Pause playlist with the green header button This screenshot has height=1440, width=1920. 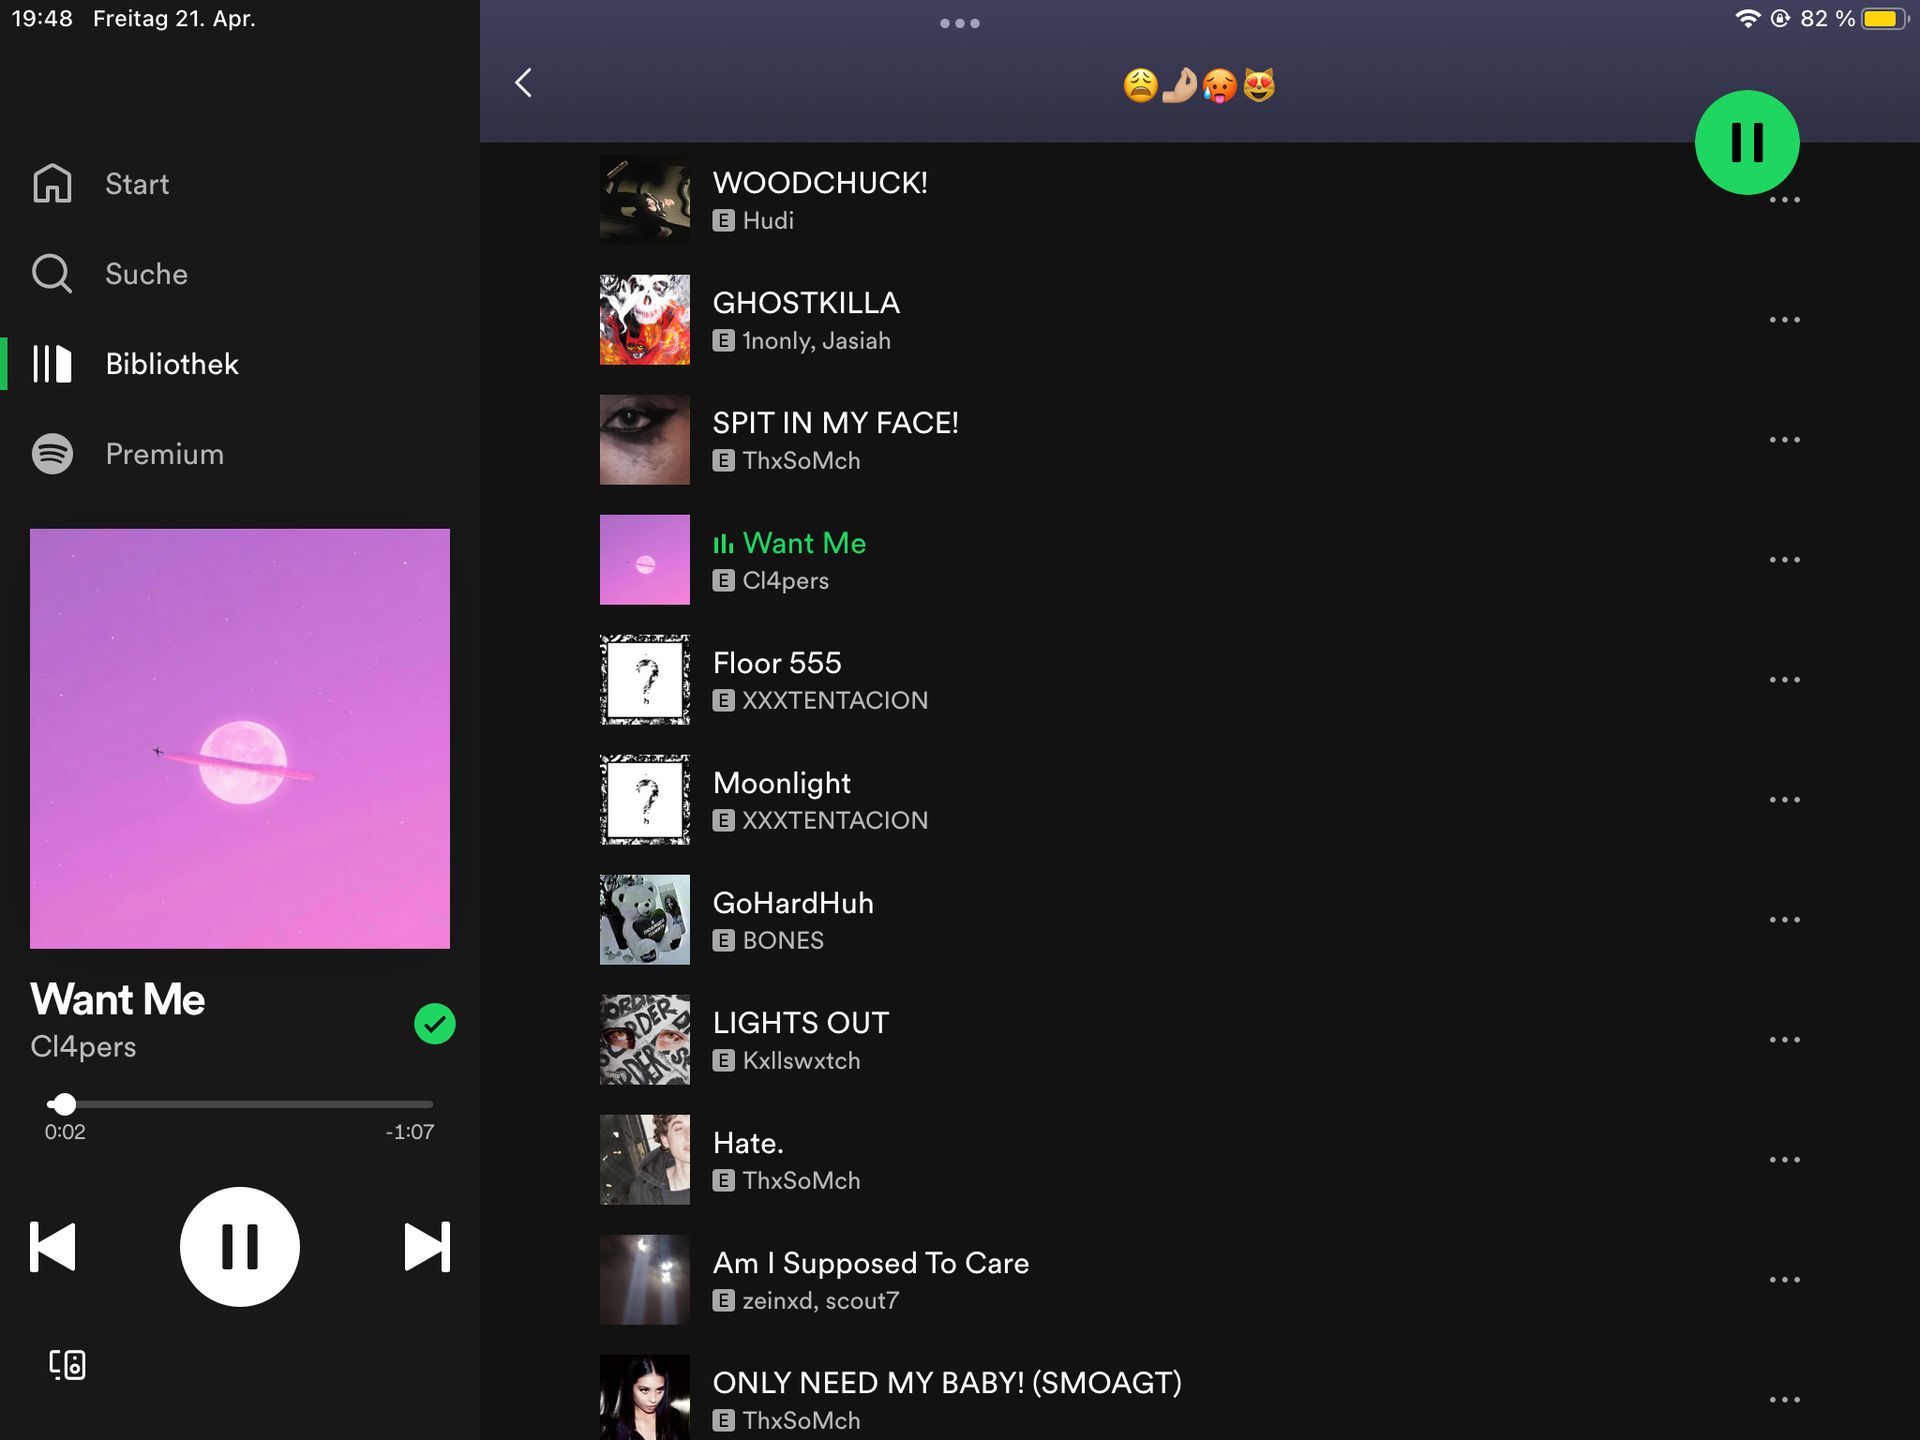(x=1746, y=143)
